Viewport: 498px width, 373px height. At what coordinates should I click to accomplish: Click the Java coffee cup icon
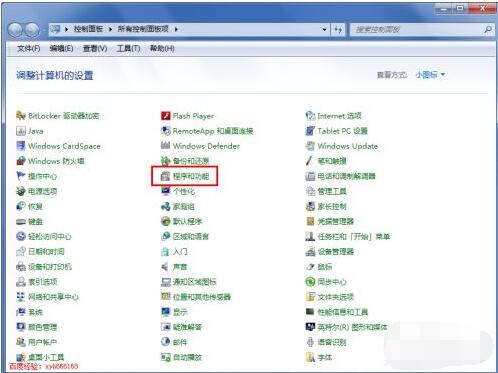click(21, 131)
